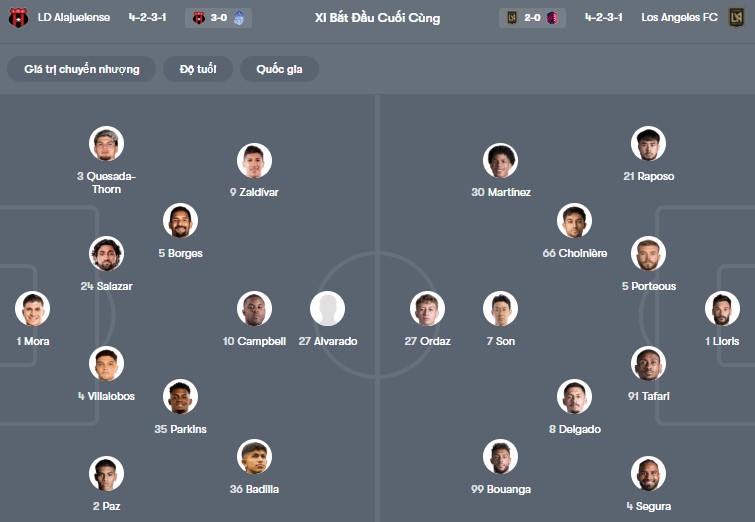
Task: Click the Los Angeles FC club crest
Action: (736, 18)
